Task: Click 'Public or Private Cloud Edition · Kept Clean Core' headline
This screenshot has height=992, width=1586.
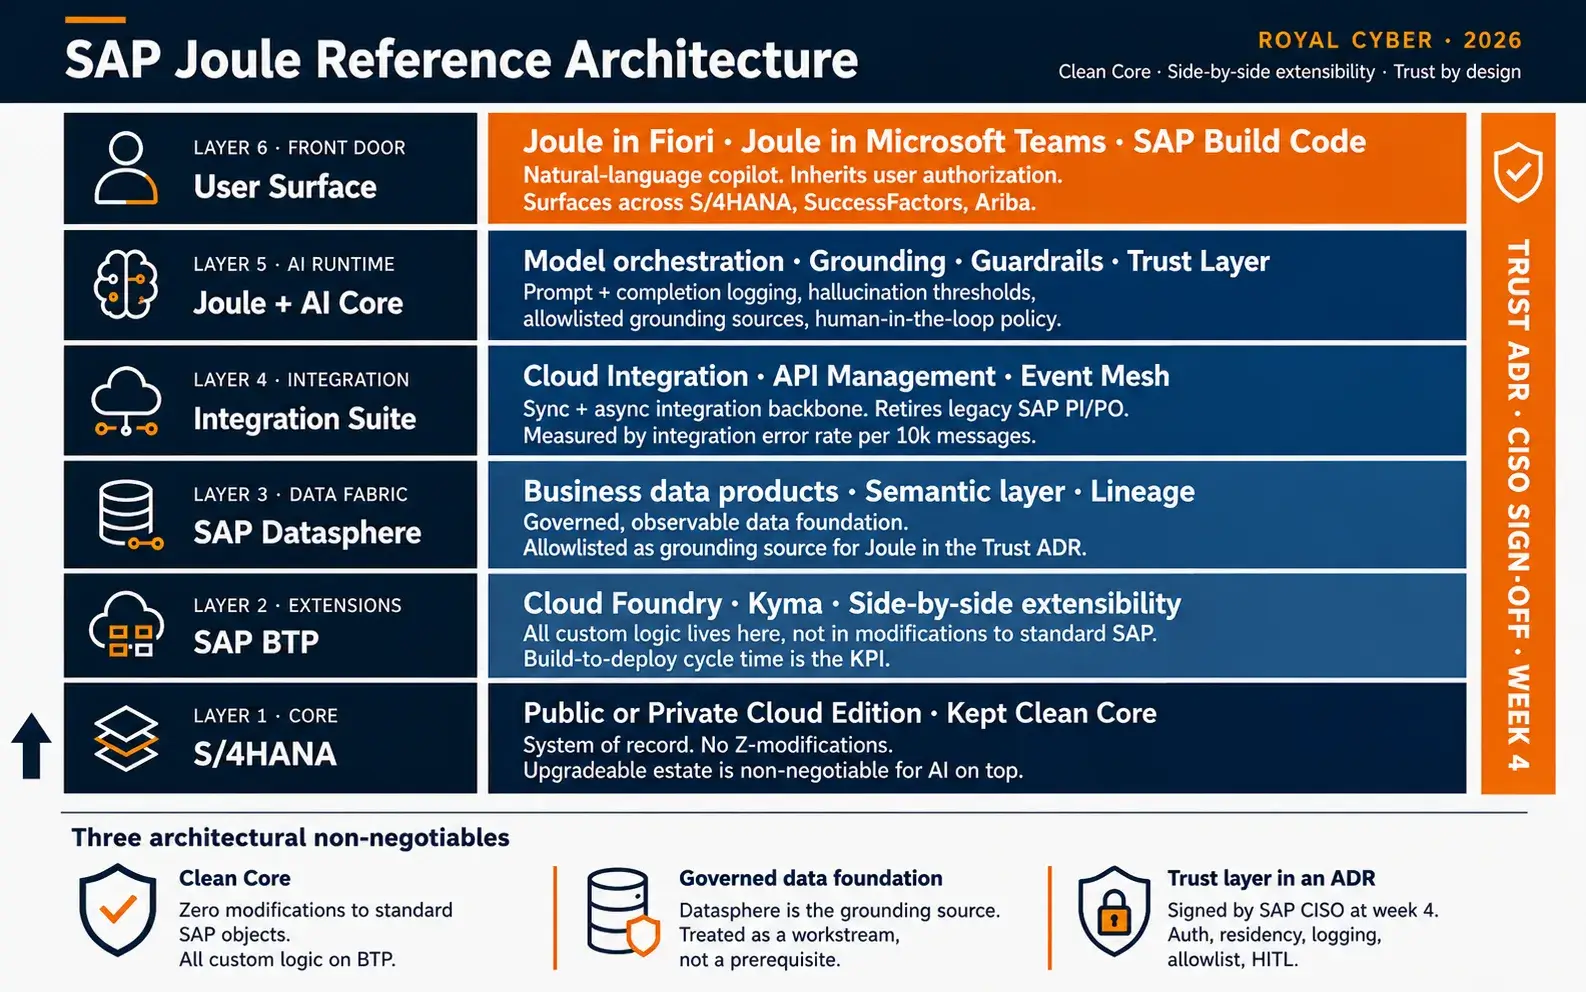Action: tap(840, 713)
